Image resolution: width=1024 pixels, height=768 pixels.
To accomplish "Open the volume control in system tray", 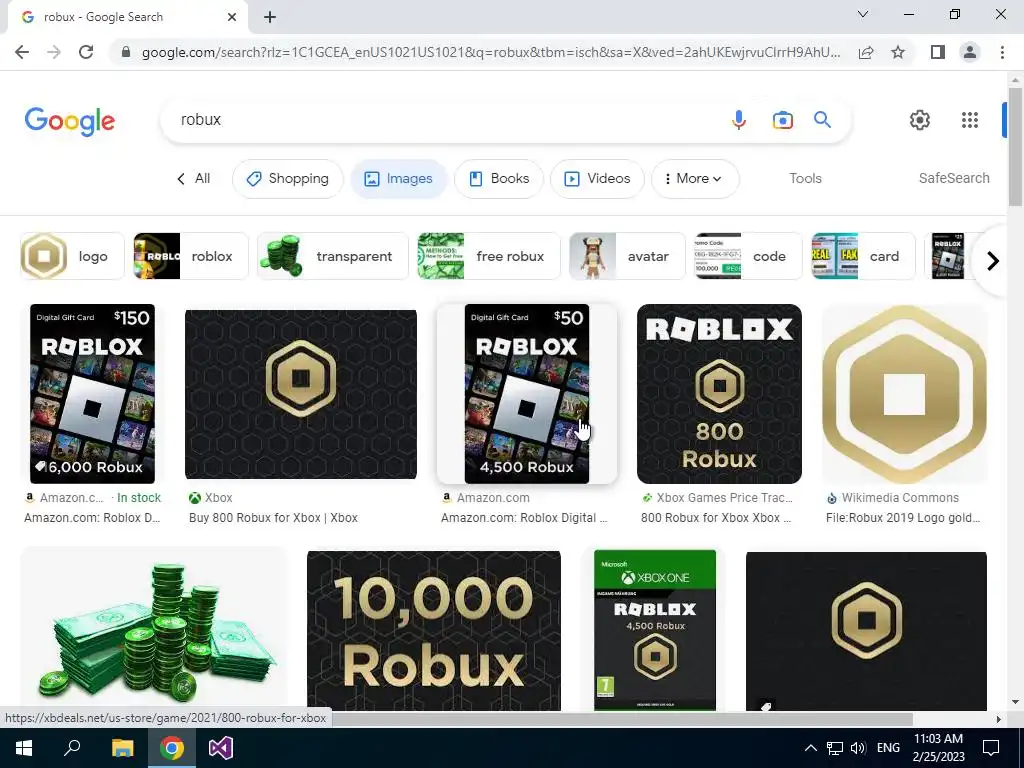I will point(858,748).
